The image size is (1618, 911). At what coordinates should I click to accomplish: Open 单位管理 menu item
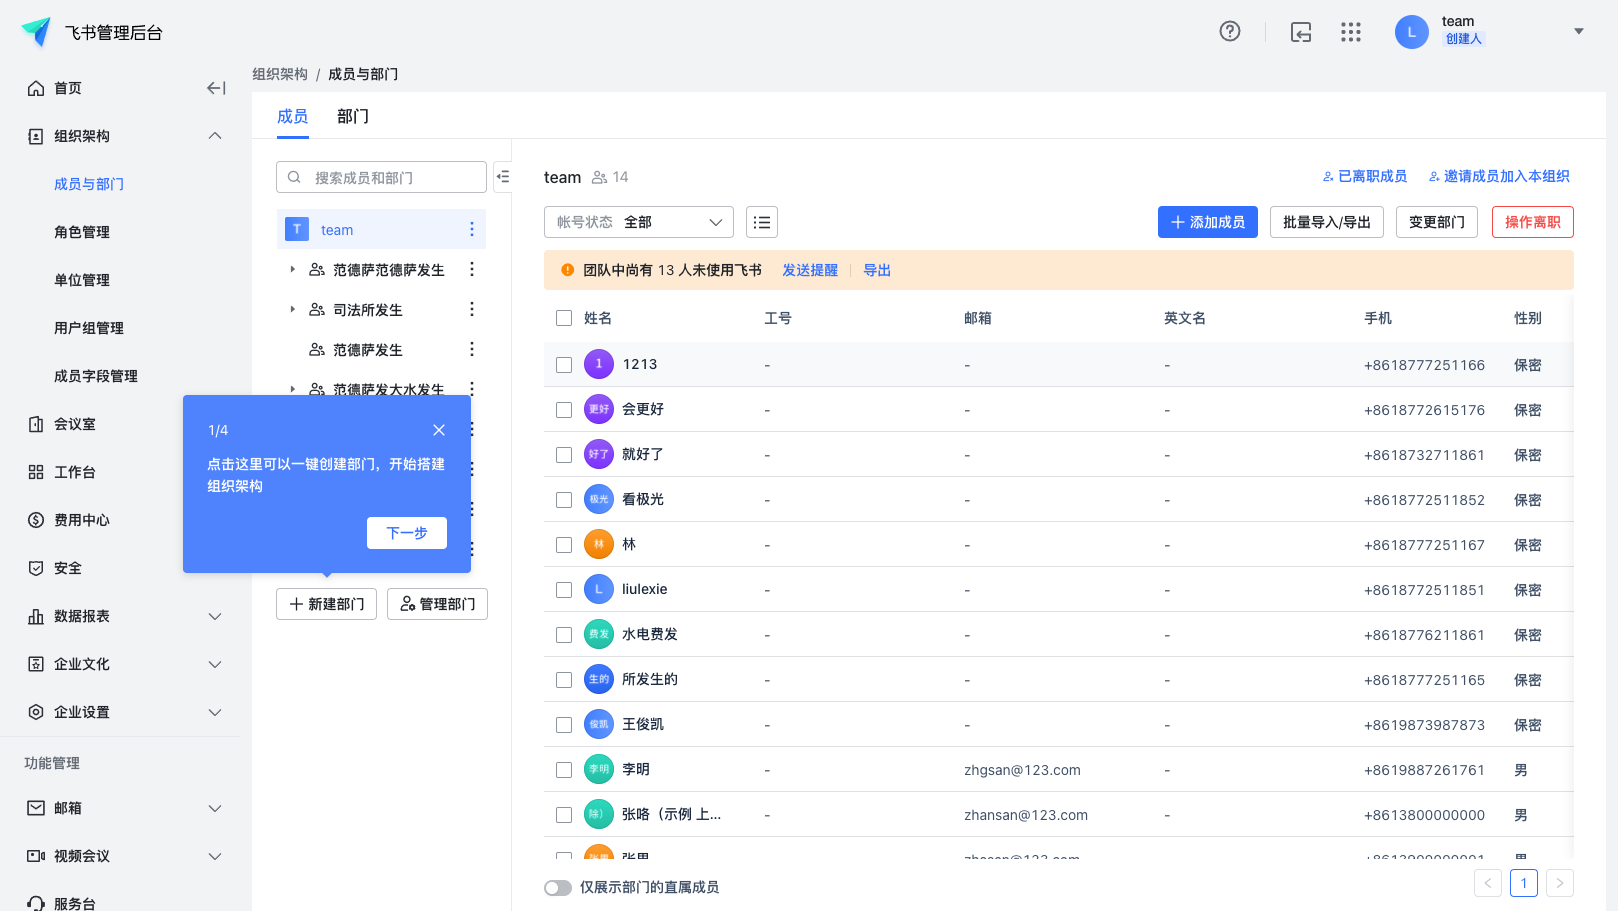click(82, 280)
